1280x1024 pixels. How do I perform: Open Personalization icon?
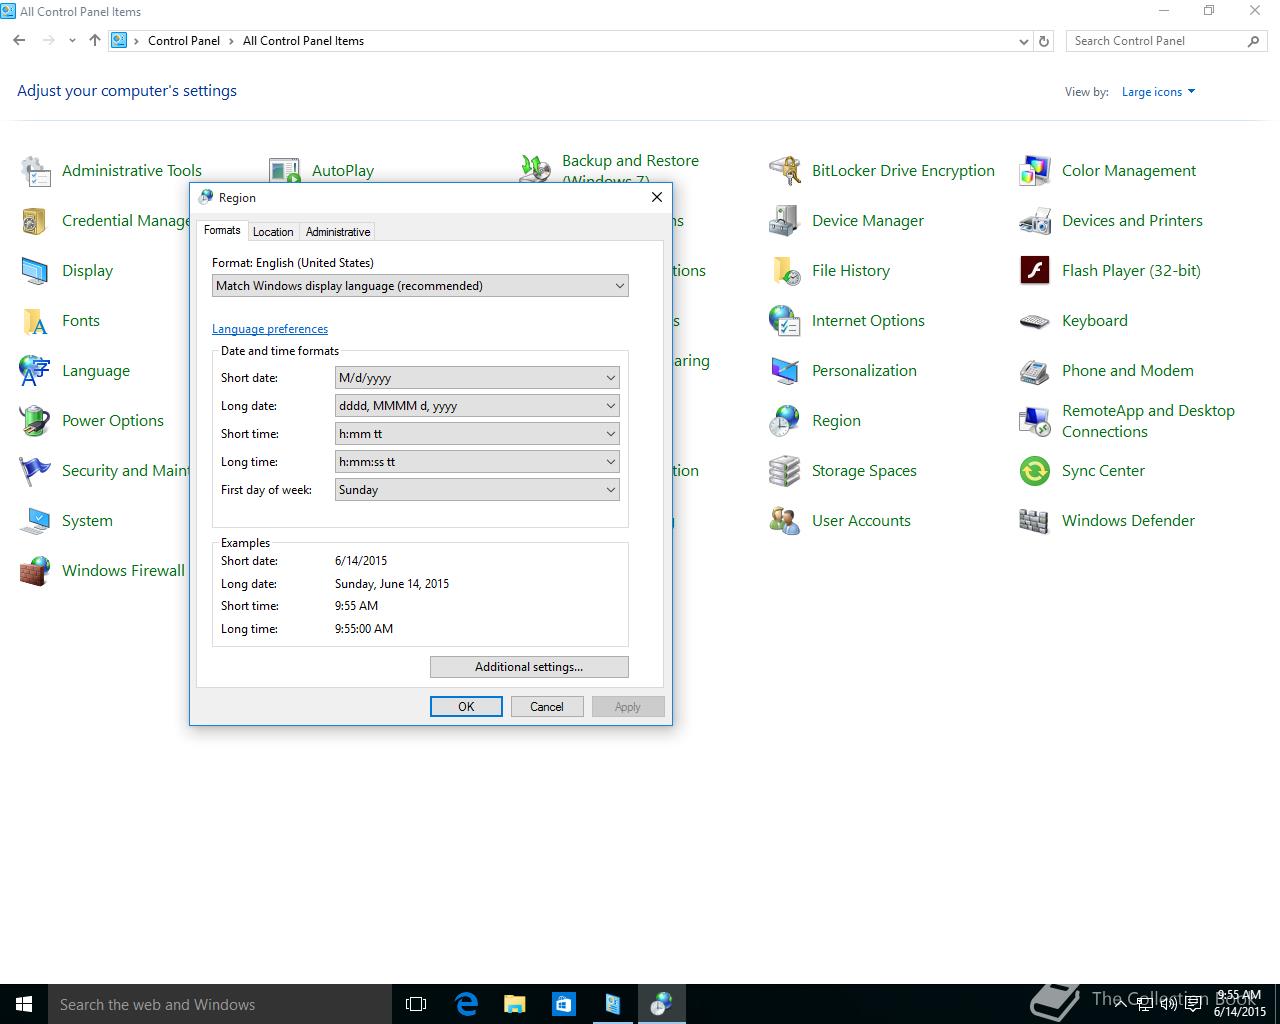pyautogui.click(x=785, y=371)
